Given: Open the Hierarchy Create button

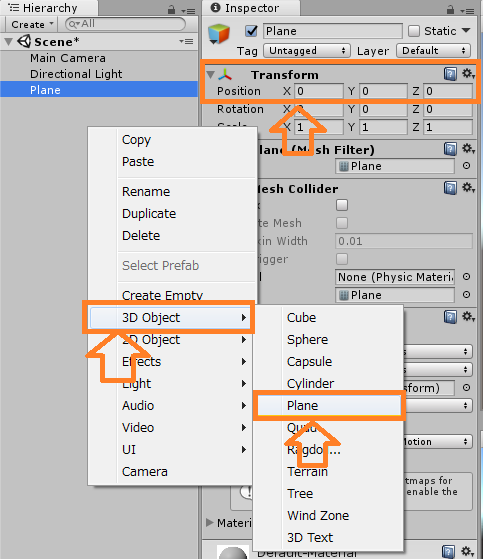Looking at the screenshot, I should pos(32,24).
